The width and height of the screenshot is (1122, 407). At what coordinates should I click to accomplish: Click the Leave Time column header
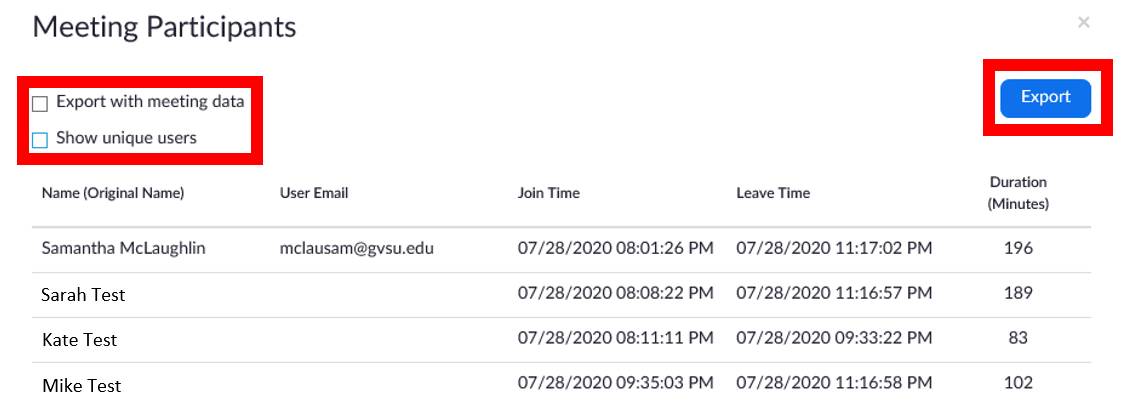(x=773, y=193)
